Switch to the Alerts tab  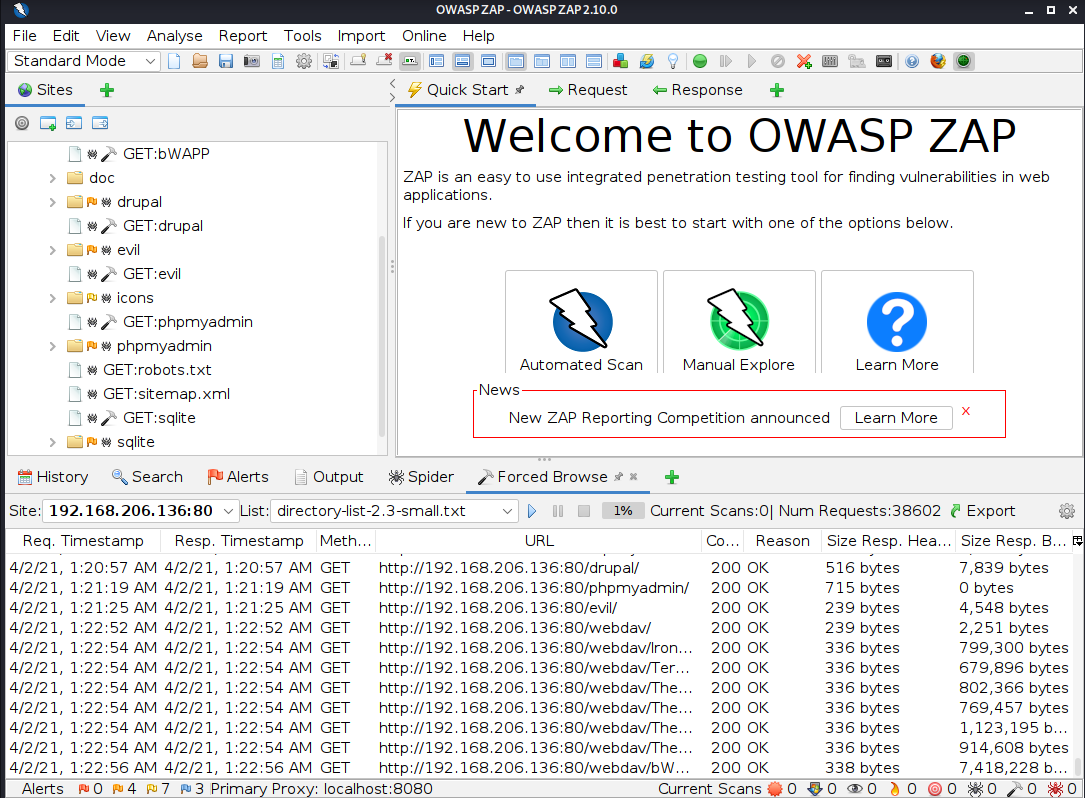(238, 477)
